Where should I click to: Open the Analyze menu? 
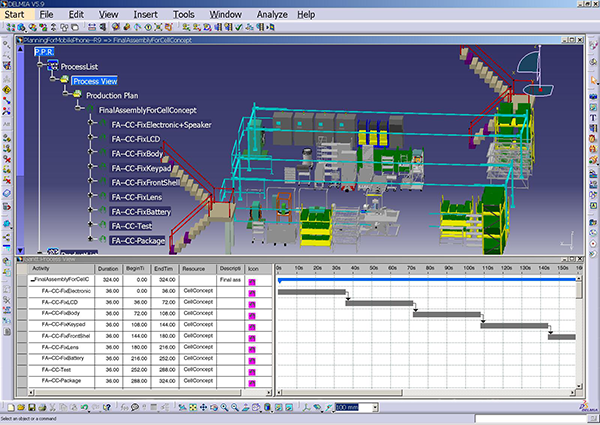click(x=272, y=15)
